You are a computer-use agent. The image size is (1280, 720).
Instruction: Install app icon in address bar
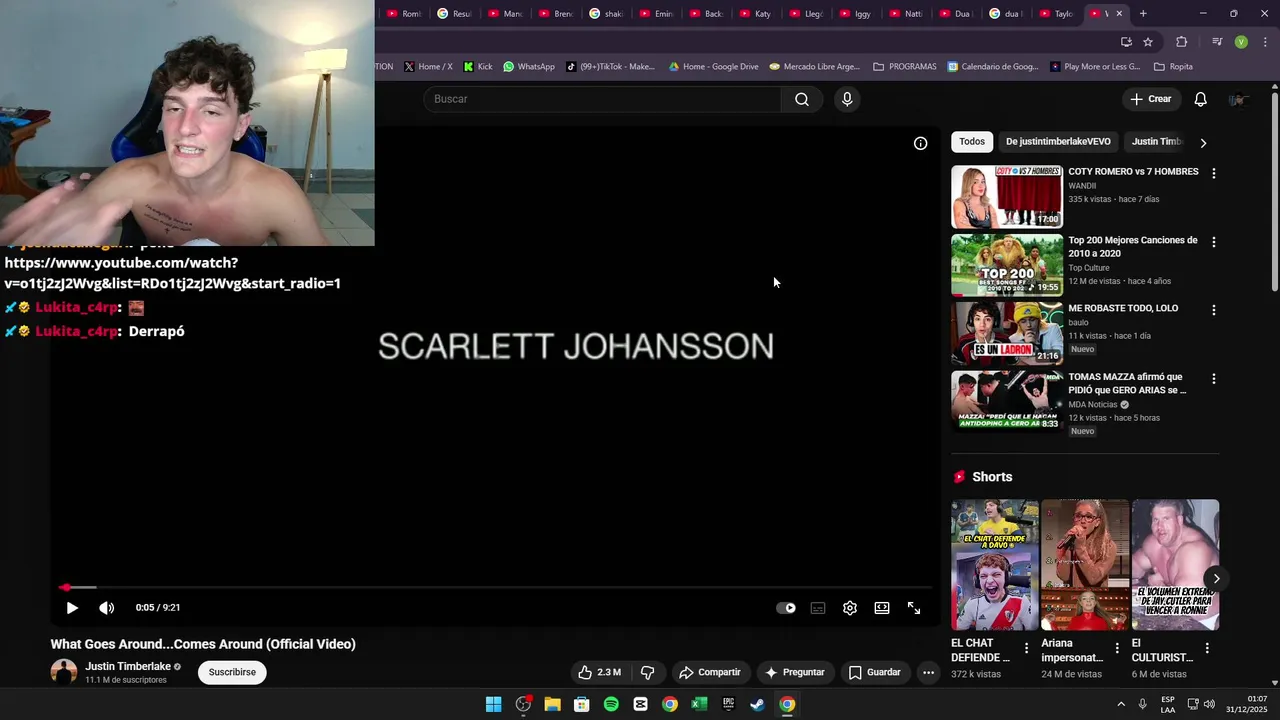[x=1126, y=42]
